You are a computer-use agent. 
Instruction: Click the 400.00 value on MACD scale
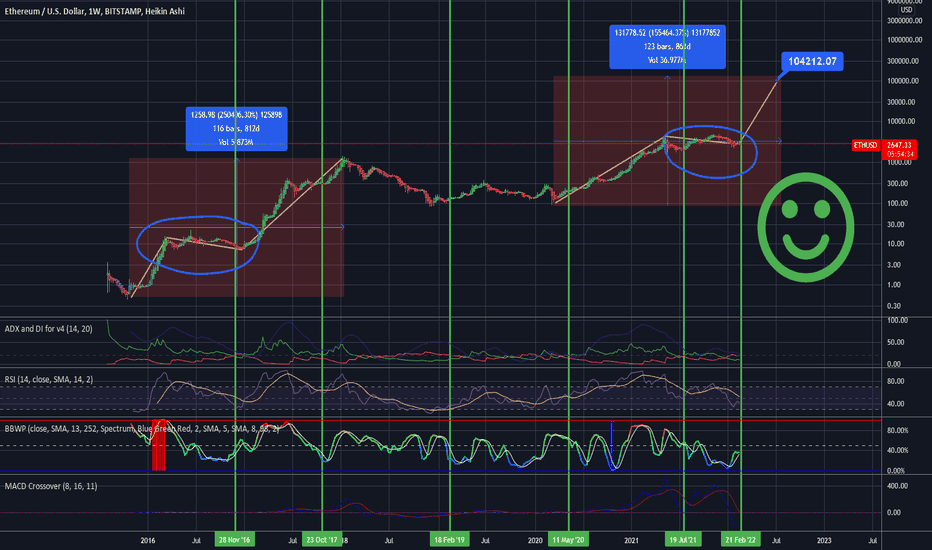(x=897, y=486)
